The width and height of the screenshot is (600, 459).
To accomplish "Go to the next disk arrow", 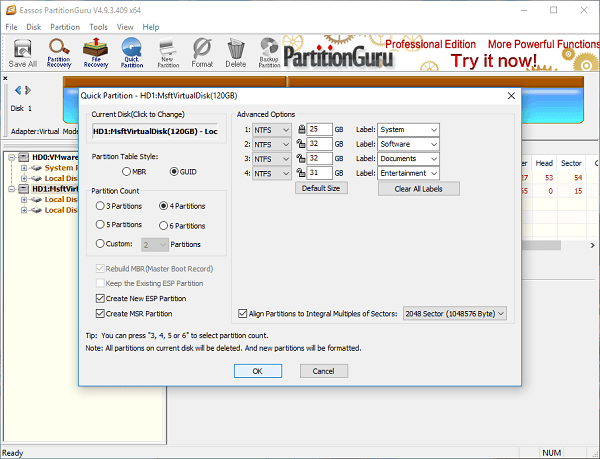I will coord(28,90).
